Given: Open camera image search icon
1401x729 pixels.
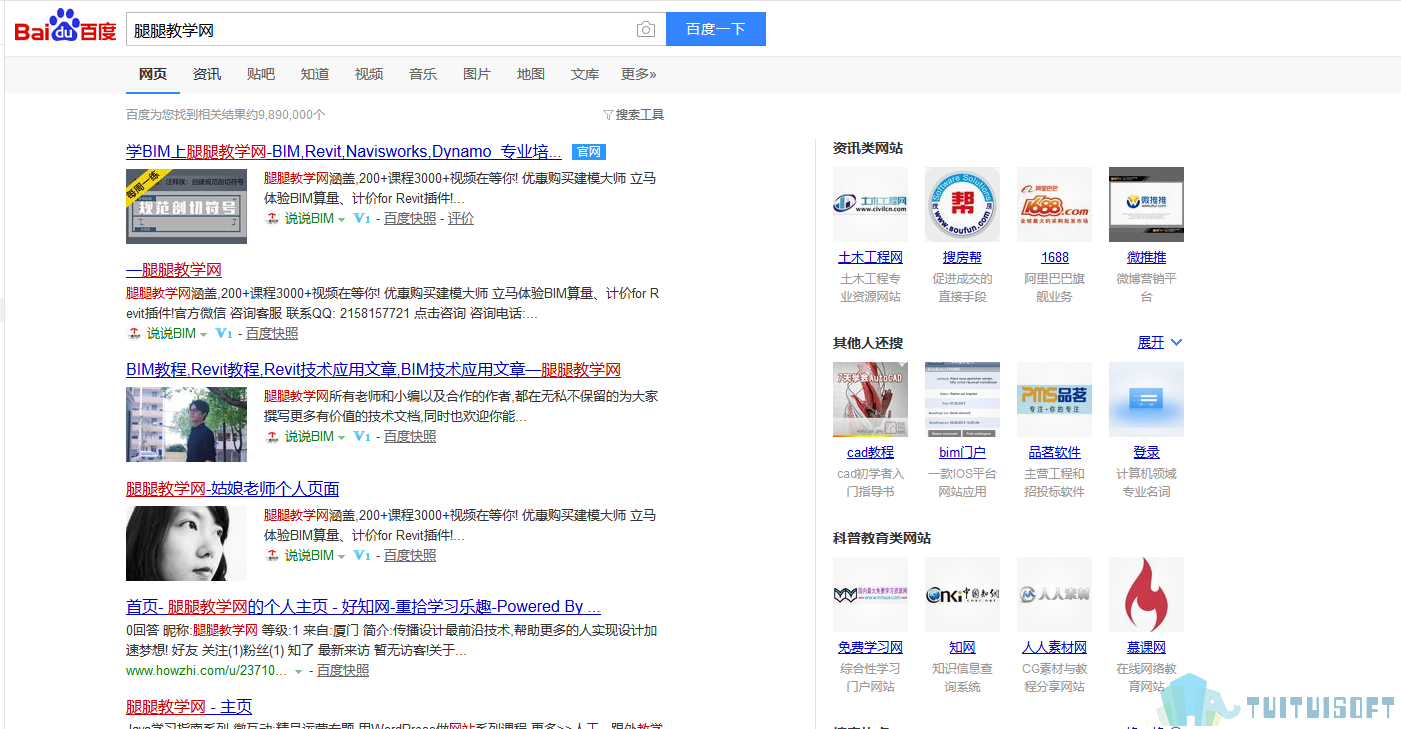Looking at the screenshot, I should pyautogui.click(x=646, y=29).
